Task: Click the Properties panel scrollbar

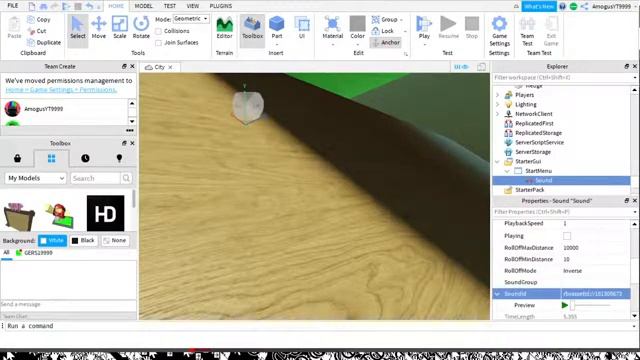Action: pos(635,269)
